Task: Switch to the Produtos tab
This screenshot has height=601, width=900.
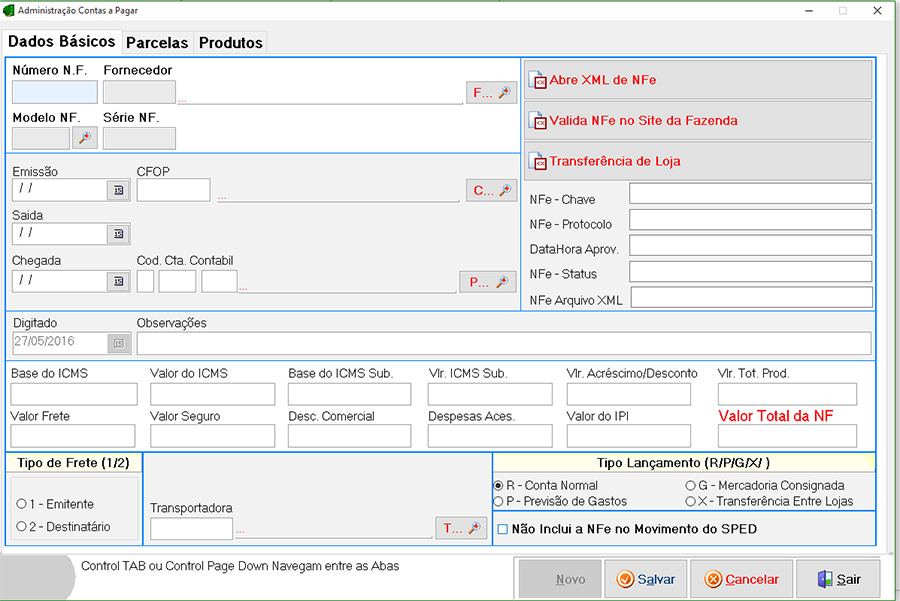Action: [230, 43]
